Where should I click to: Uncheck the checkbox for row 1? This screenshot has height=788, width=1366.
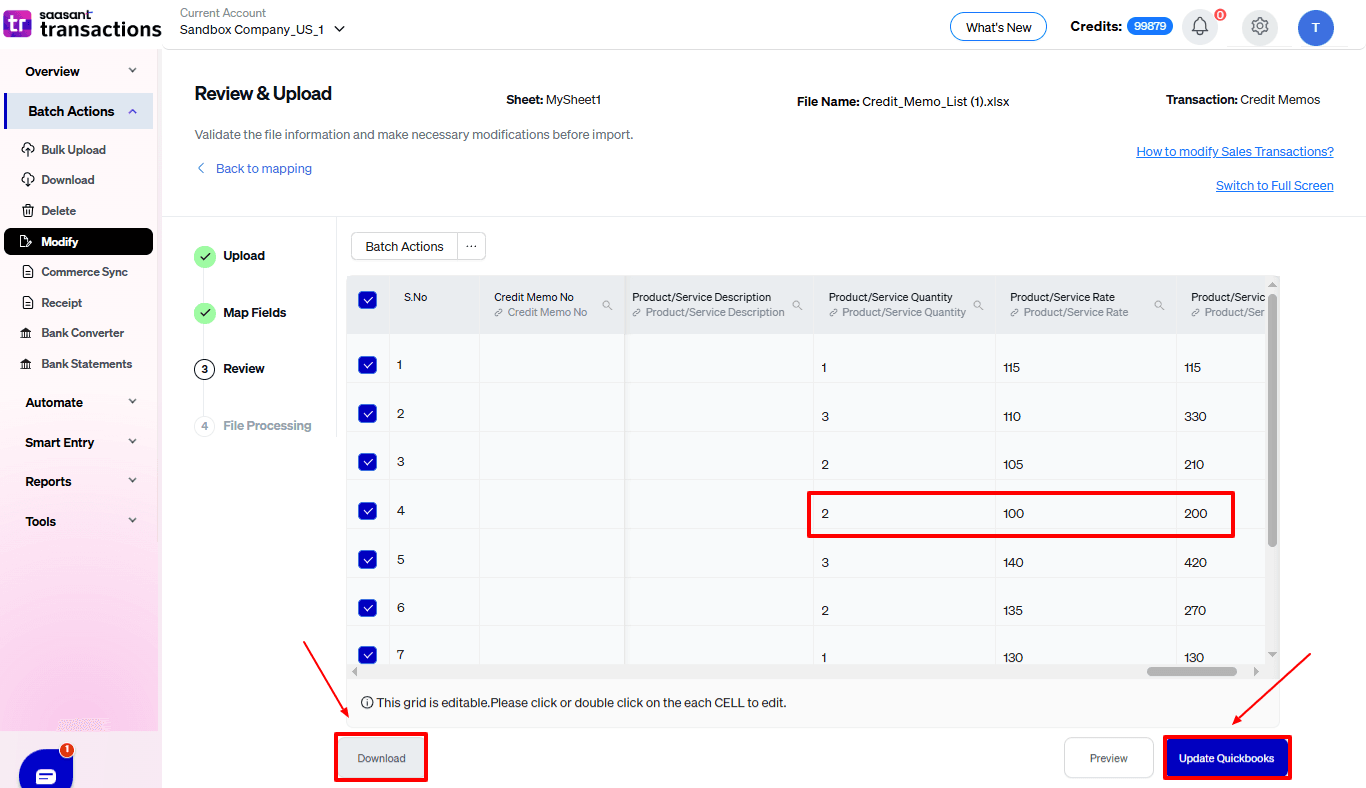[367, 364]
